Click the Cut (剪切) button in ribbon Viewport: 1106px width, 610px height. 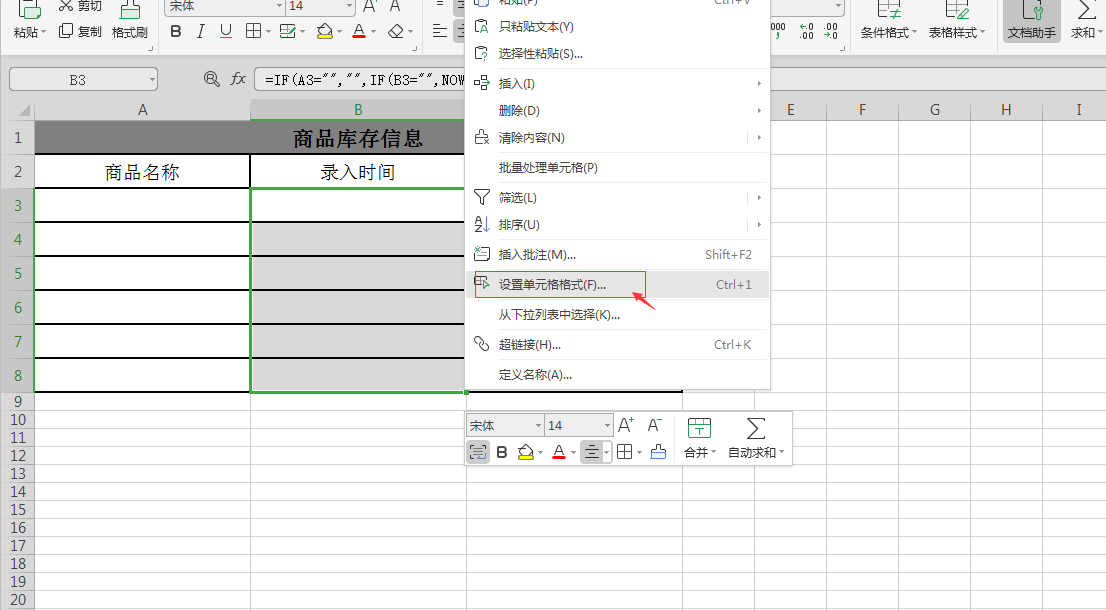[x=80, y=6]
